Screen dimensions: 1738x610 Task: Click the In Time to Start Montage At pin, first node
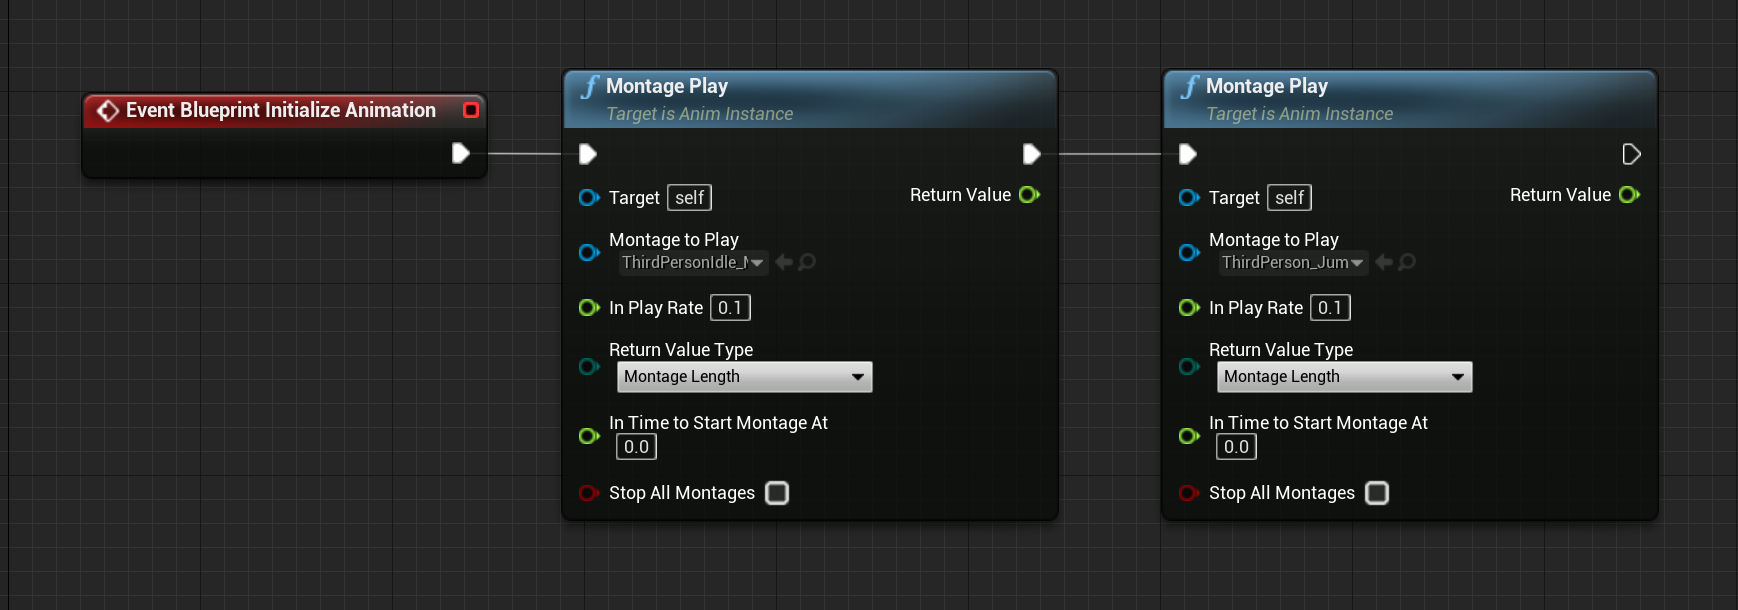tap(589, 436)
